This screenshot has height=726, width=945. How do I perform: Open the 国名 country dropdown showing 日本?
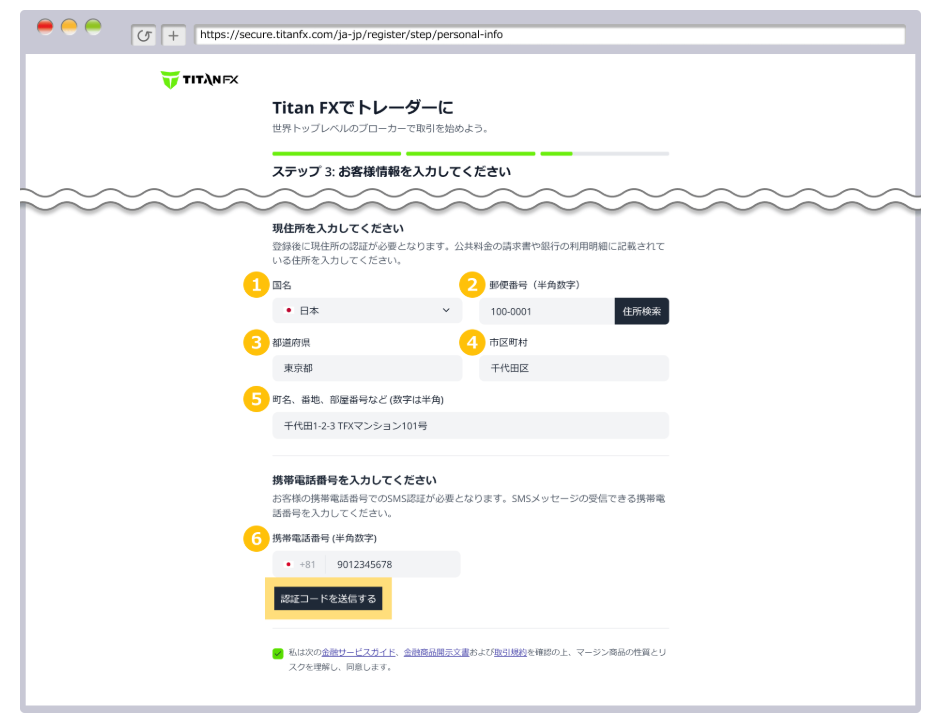point(367,310)
